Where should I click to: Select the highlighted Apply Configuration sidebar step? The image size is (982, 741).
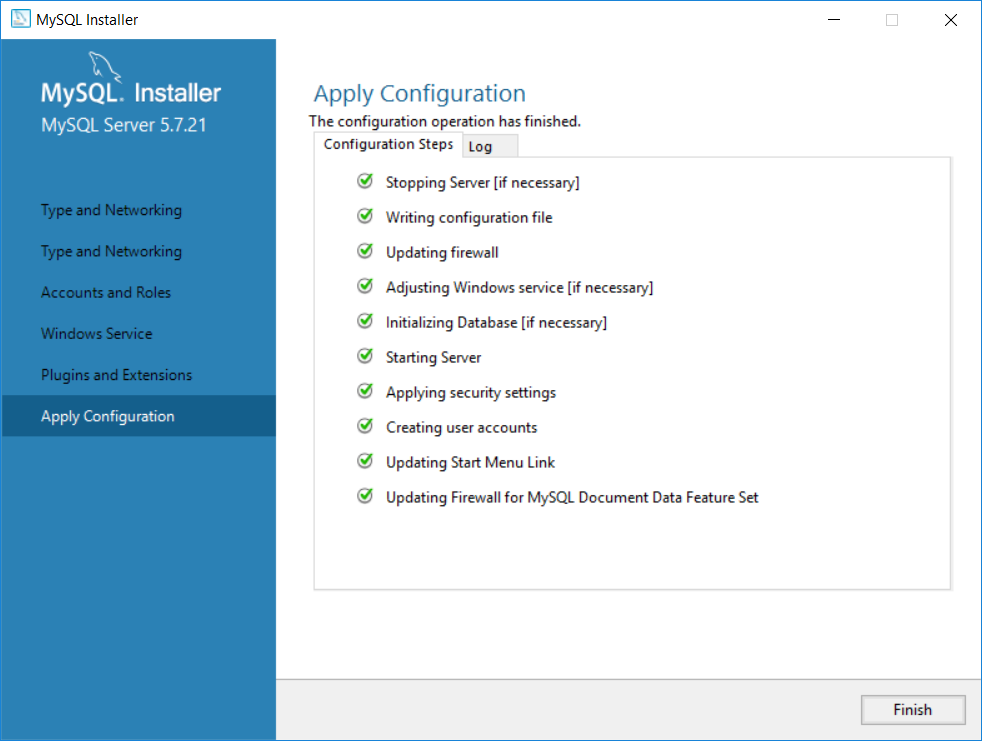108,416
